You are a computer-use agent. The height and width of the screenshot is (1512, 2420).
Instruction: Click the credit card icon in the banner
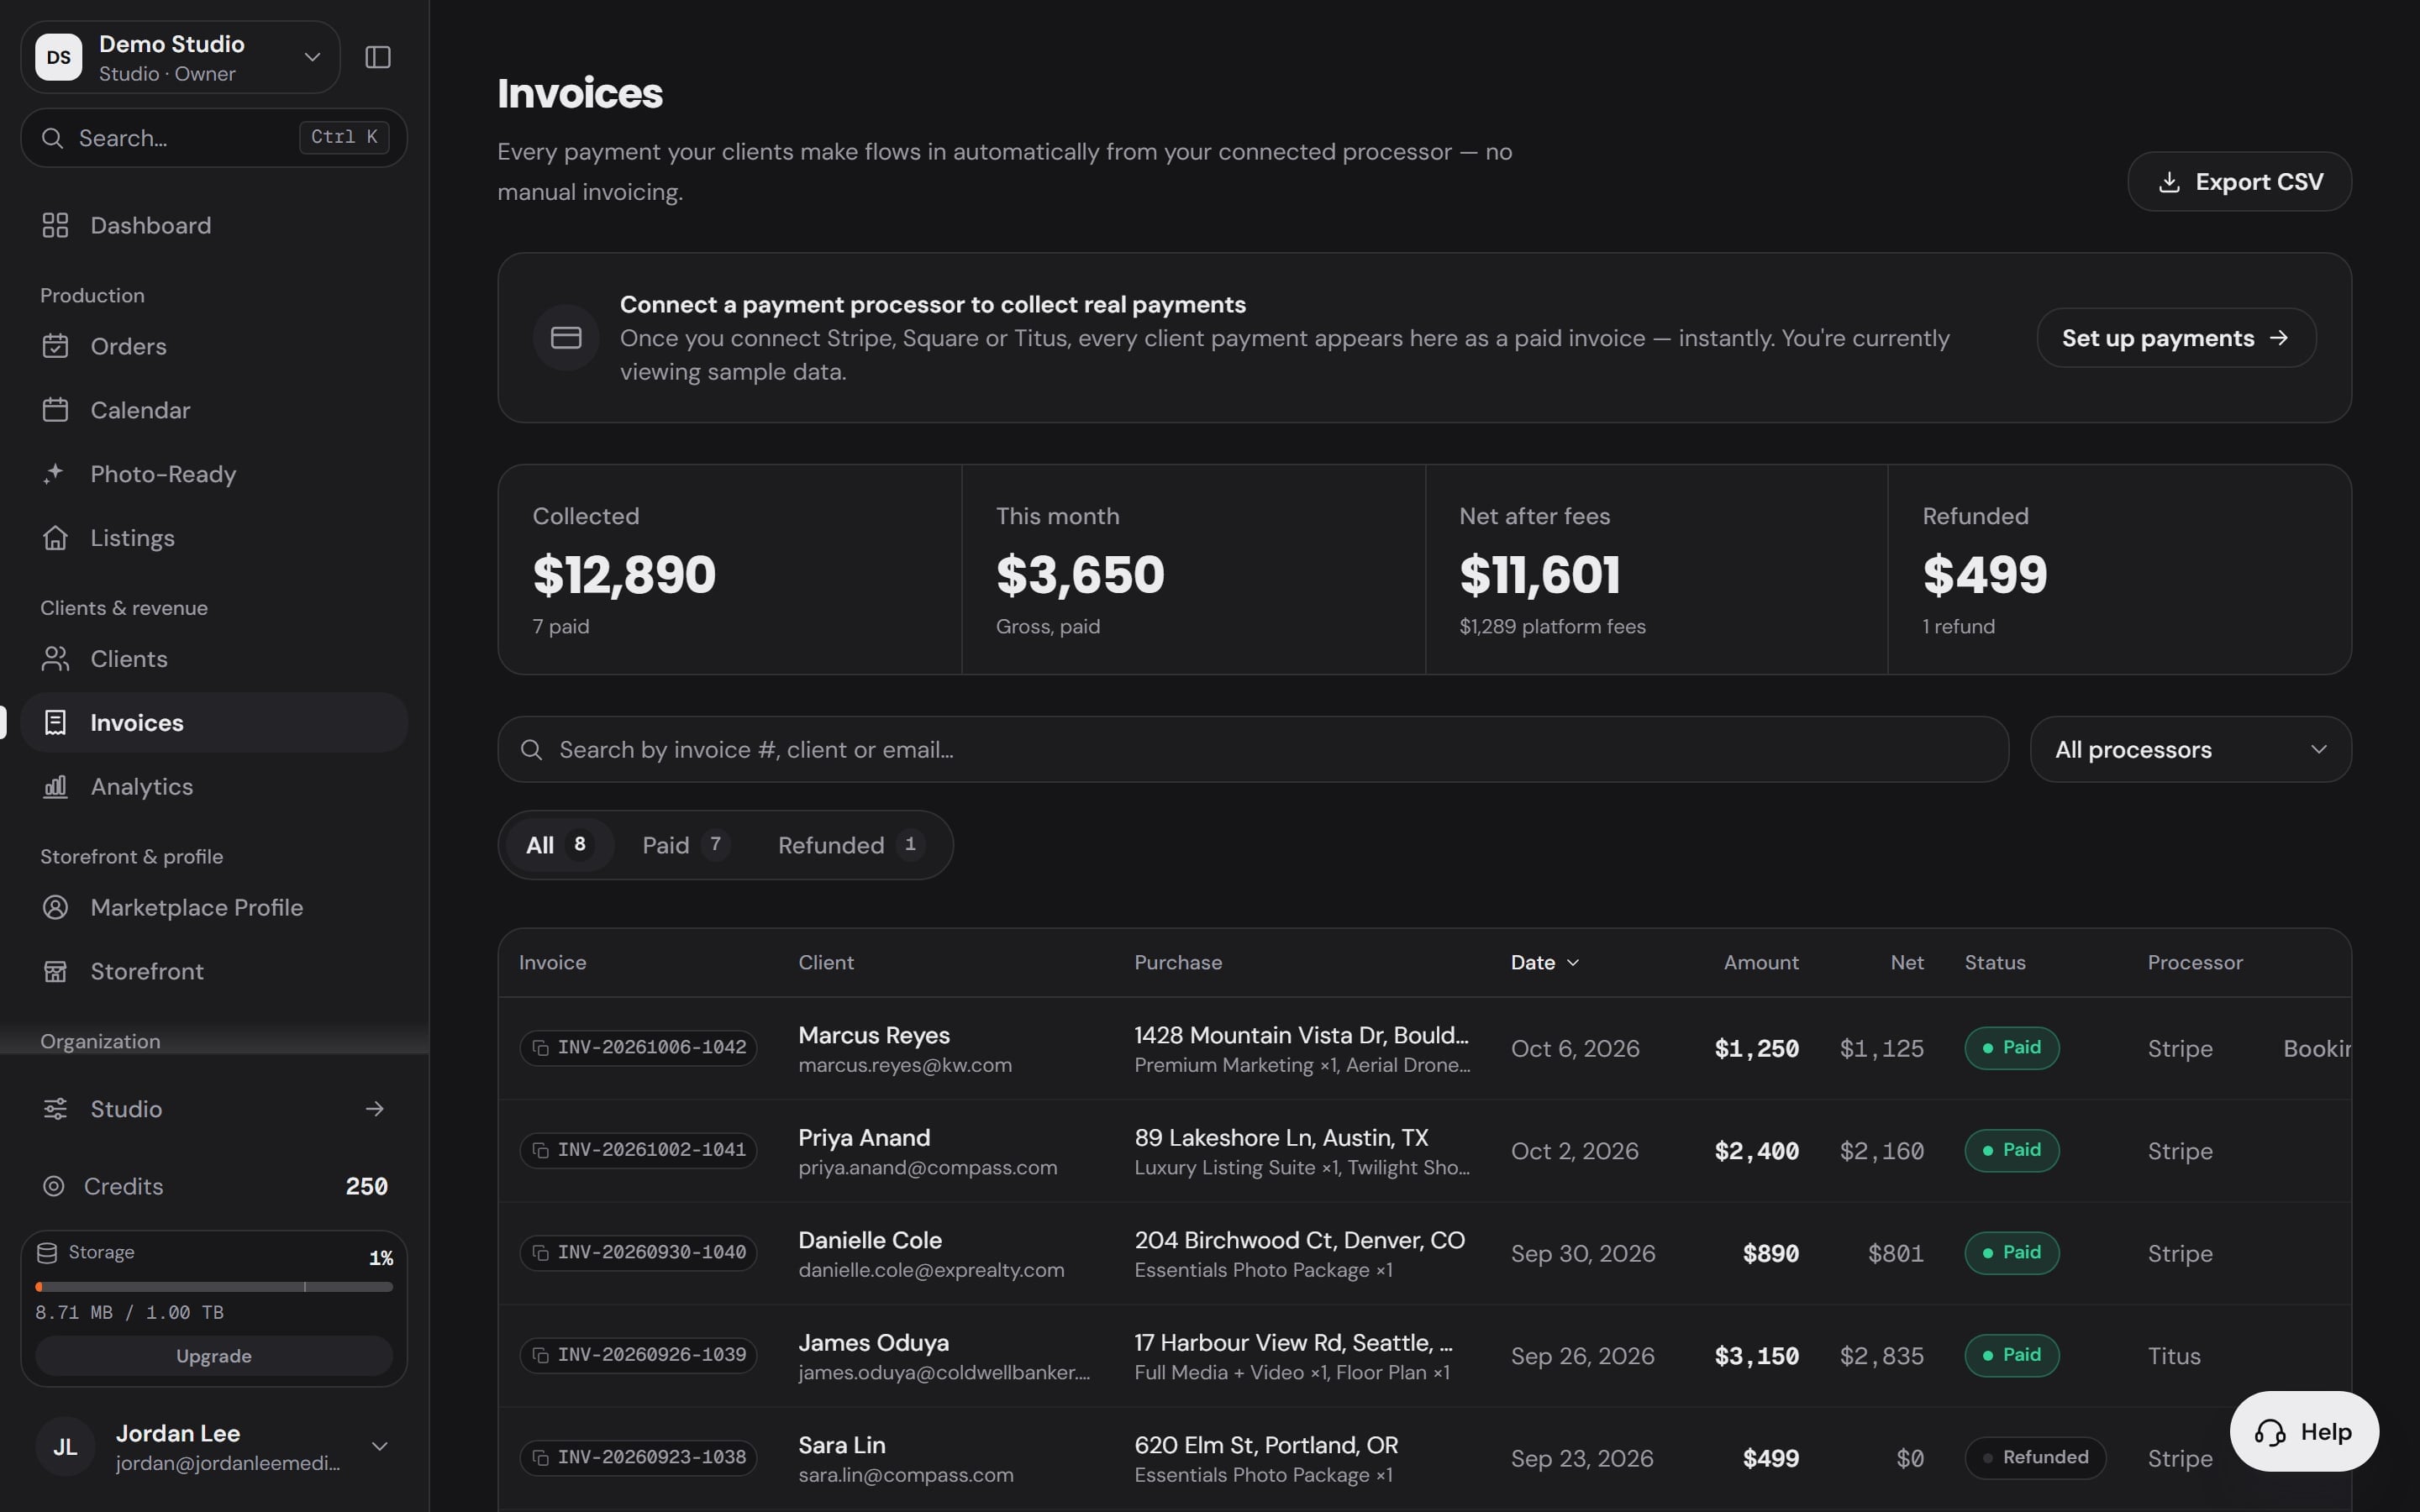pyautogui.click(x=566, y=338)
